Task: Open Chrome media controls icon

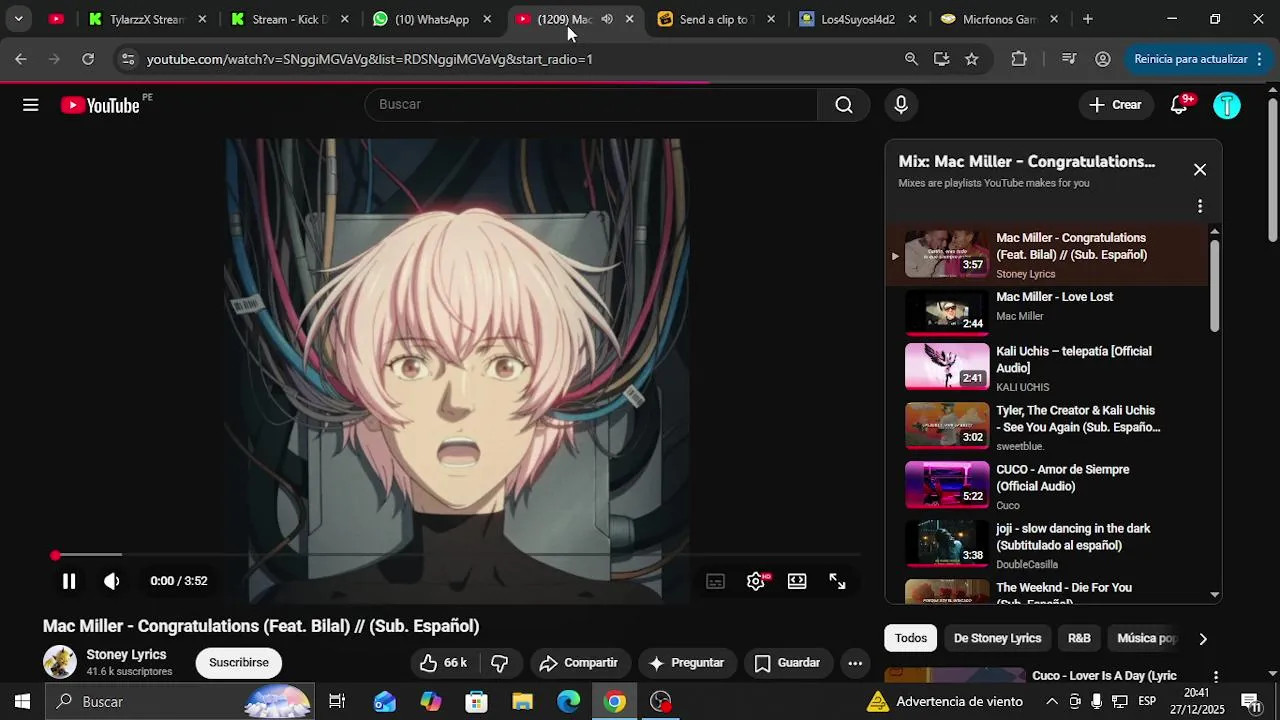Action: [1069, 59]
